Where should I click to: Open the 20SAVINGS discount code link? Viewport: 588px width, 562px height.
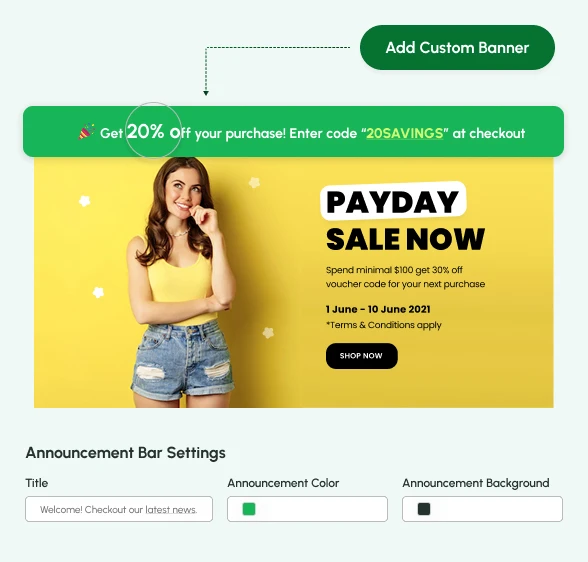(x=405, y=133)
